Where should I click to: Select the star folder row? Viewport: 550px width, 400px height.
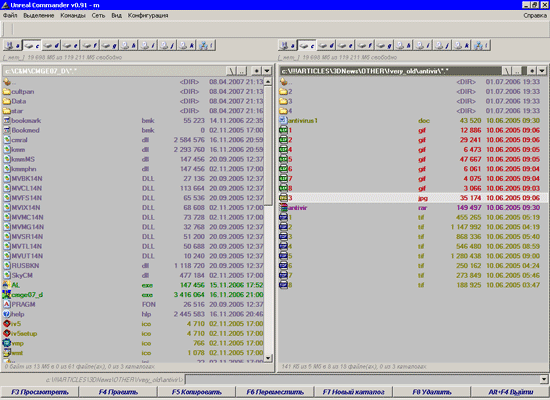coord(133,111)
